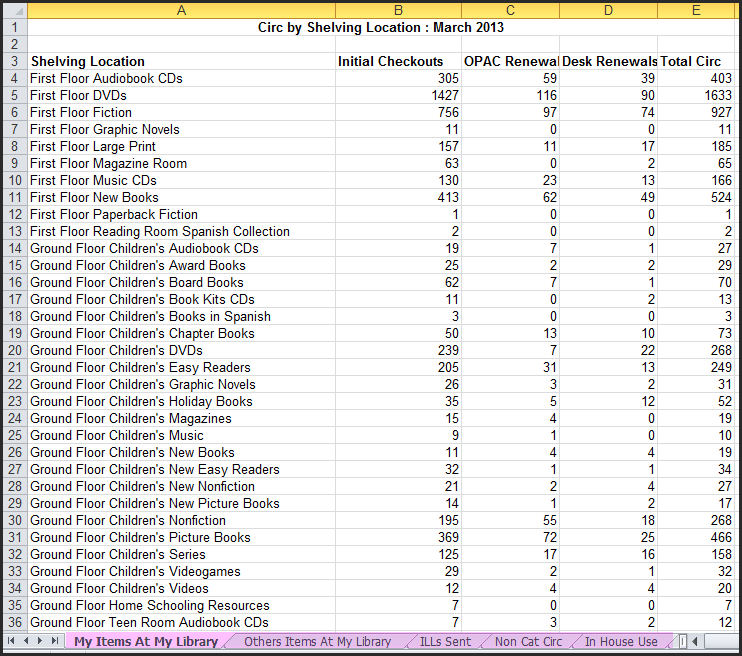
Task: Select First Floor Large Print cell
Action: click(x=181, y=147)
